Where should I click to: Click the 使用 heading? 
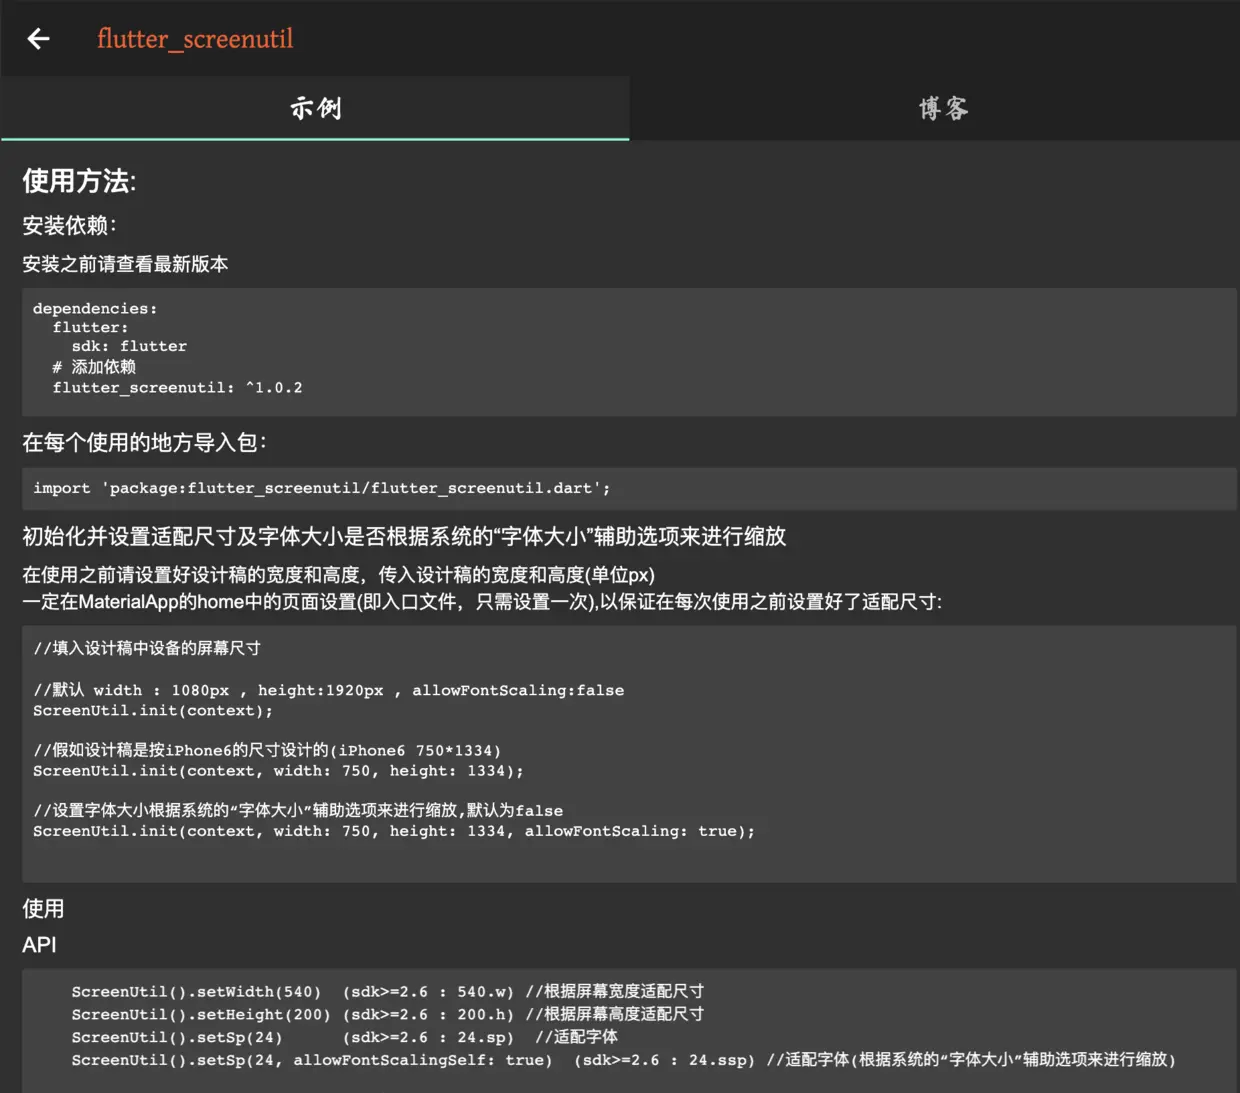pos(43,908)
